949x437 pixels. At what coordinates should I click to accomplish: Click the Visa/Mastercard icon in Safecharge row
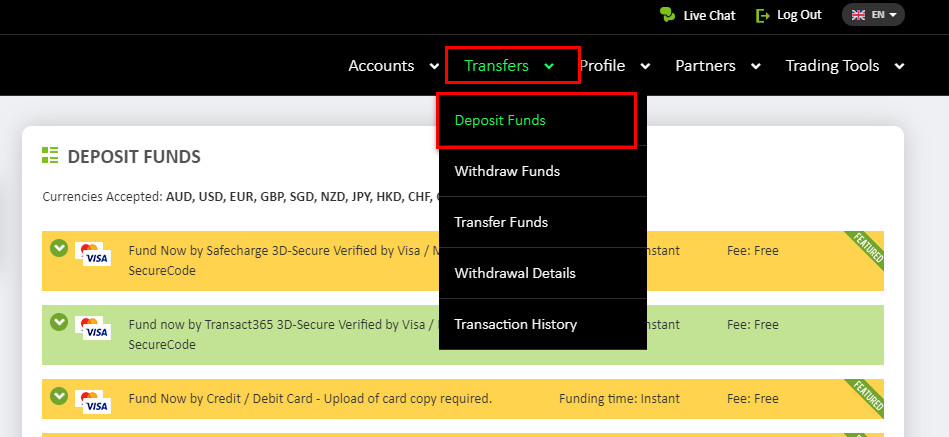tap(93, 254)
